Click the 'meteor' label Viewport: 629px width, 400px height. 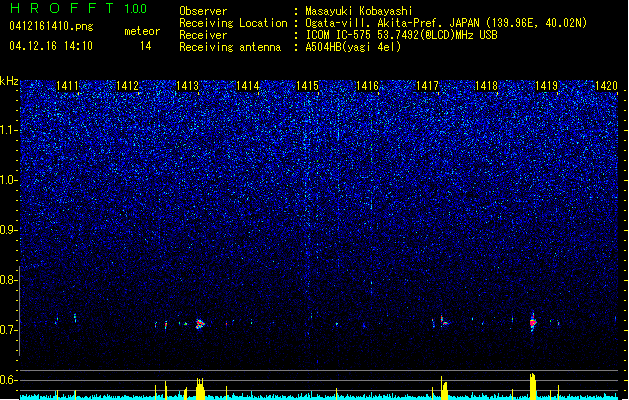point(142,31)
